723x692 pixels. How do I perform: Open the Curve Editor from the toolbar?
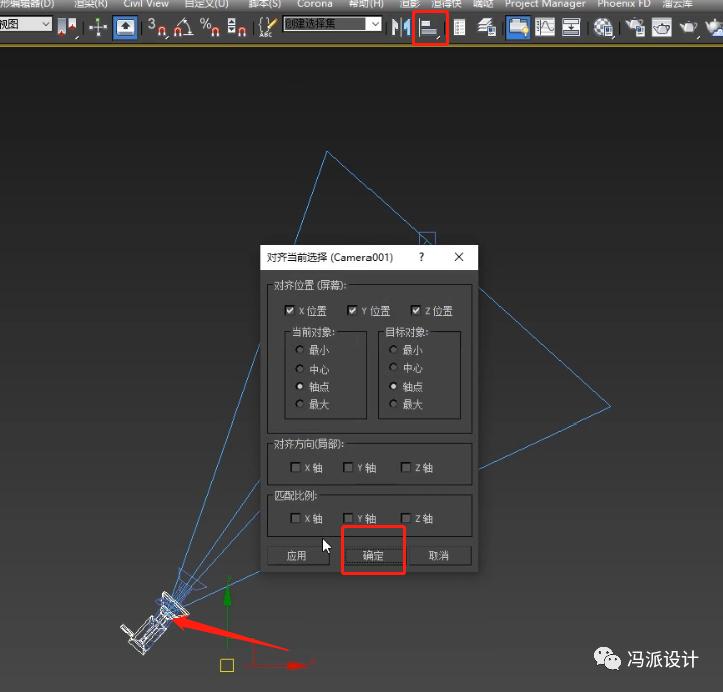click(x=544, y=27)
